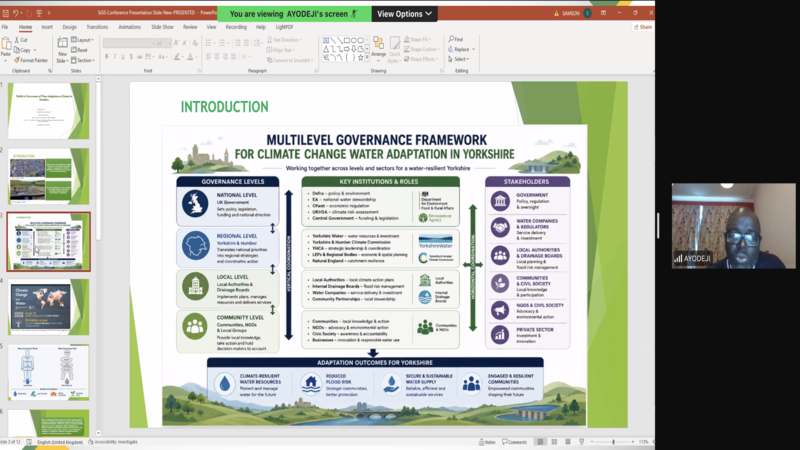Screen dimensions: 800x450
Task: Open the Replace dropdown arrow
Action: click(473, 49)
